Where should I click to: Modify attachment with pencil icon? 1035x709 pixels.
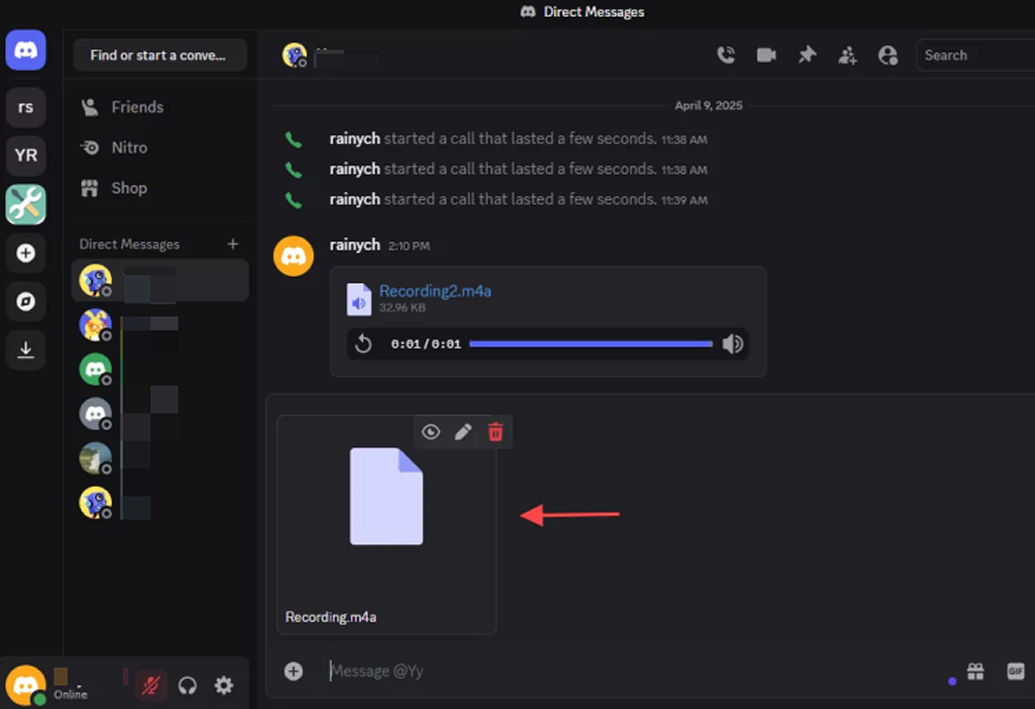(x=463, y=432)
